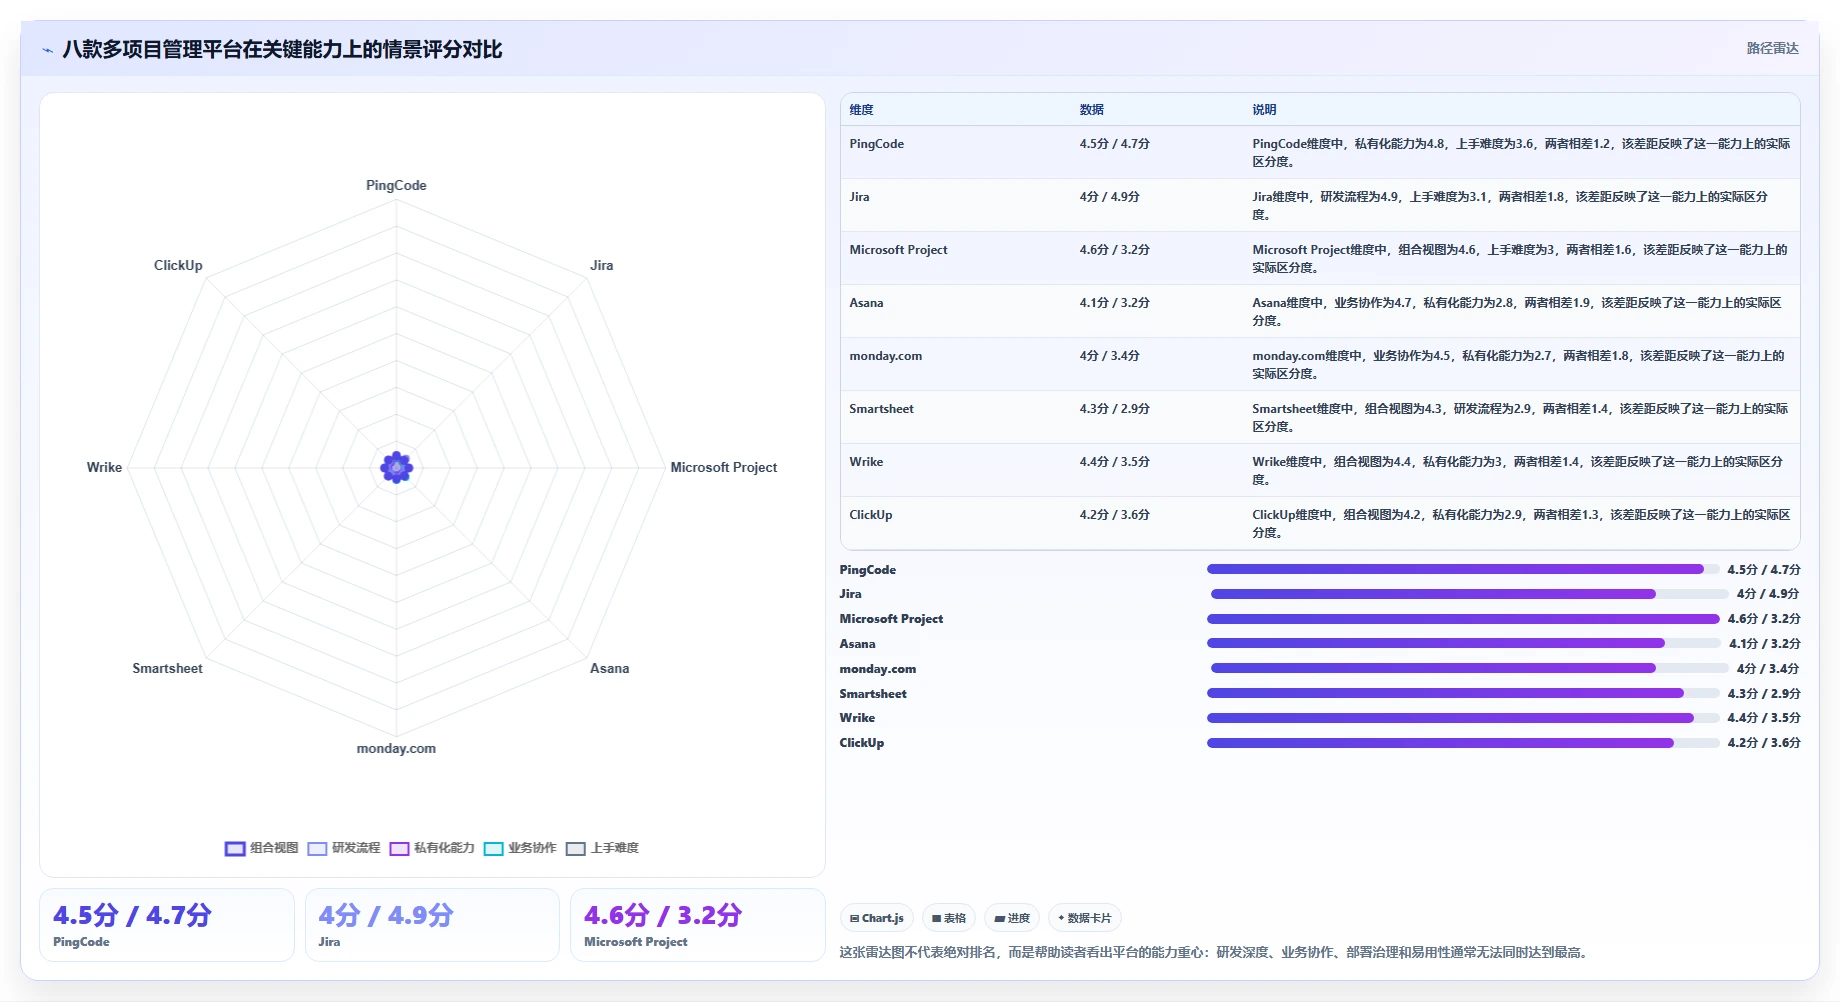Click the PingCode progress bar
Viewport: 1840px width, 1002px height.
pos(1463,569)
